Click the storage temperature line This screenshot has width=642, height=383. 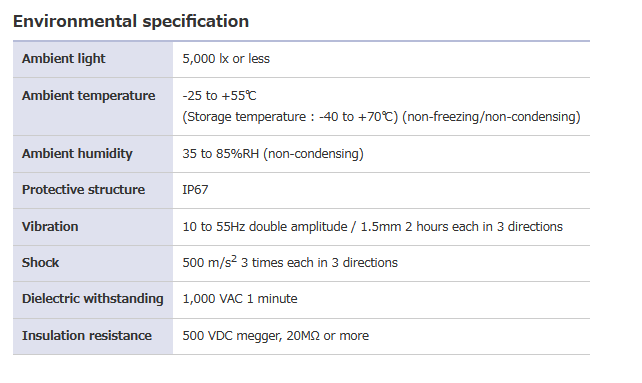(x=381, y=117)
